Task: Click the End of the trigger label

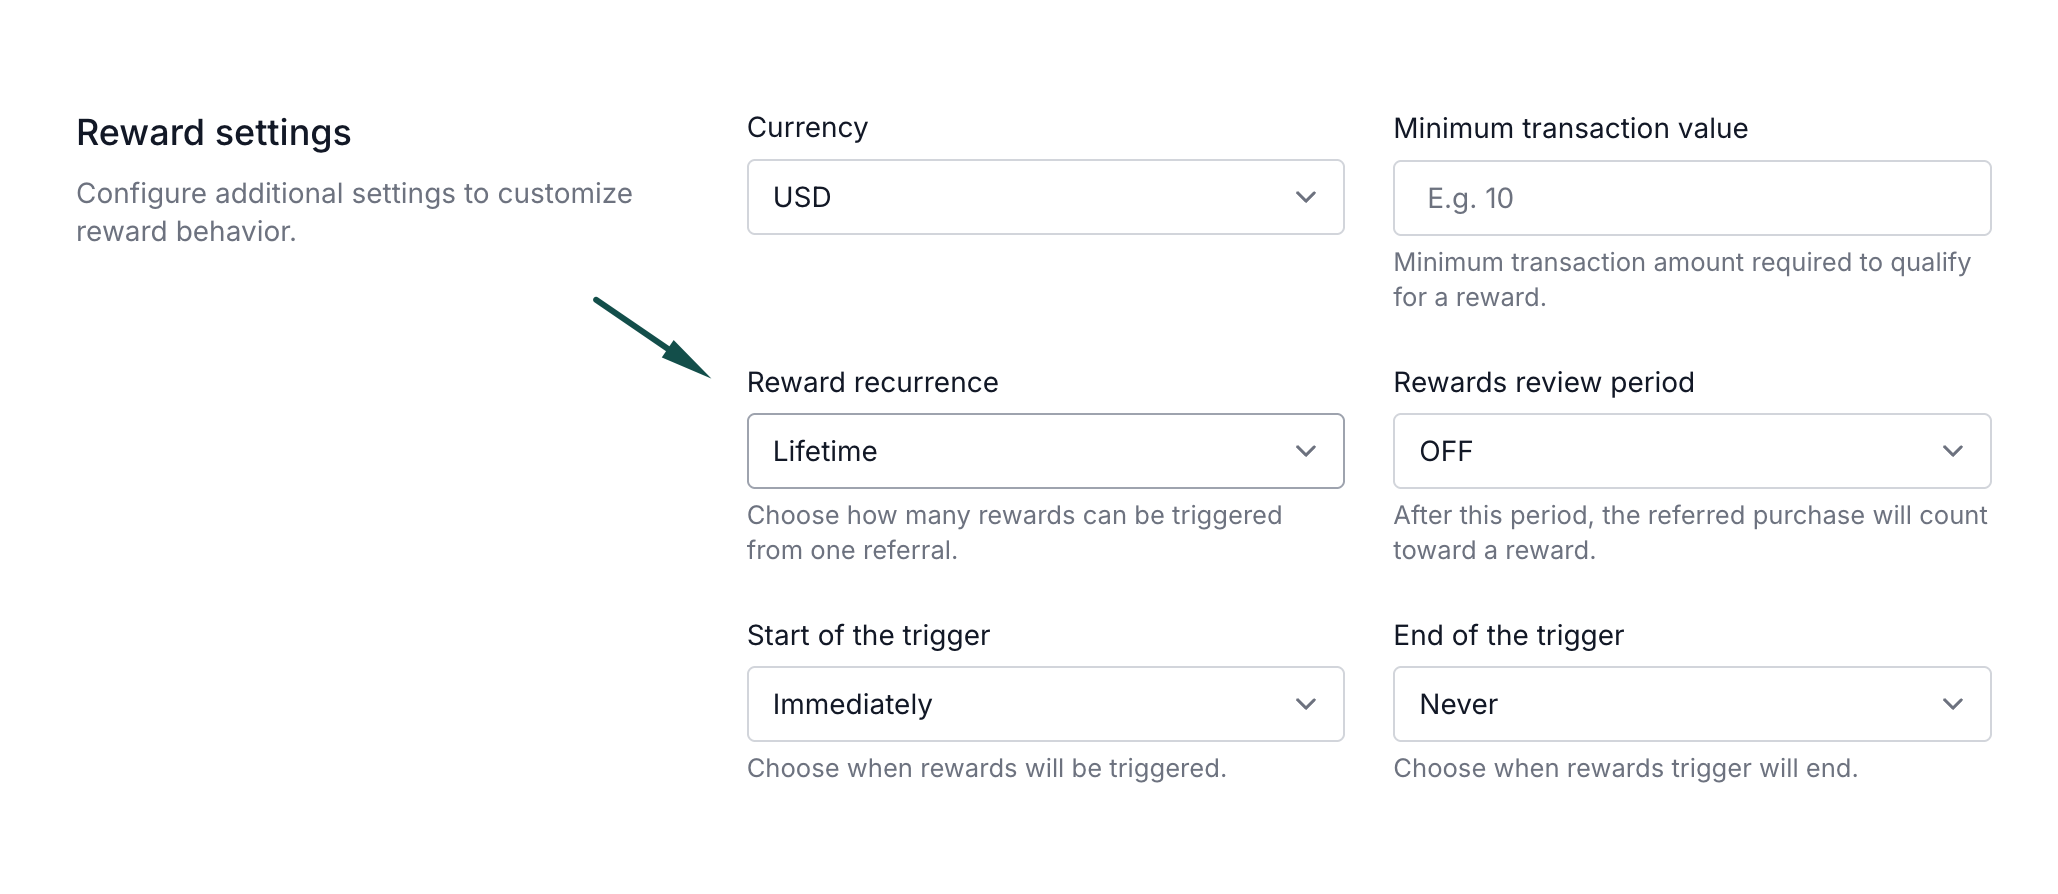Action: (x=1508, y=635)
